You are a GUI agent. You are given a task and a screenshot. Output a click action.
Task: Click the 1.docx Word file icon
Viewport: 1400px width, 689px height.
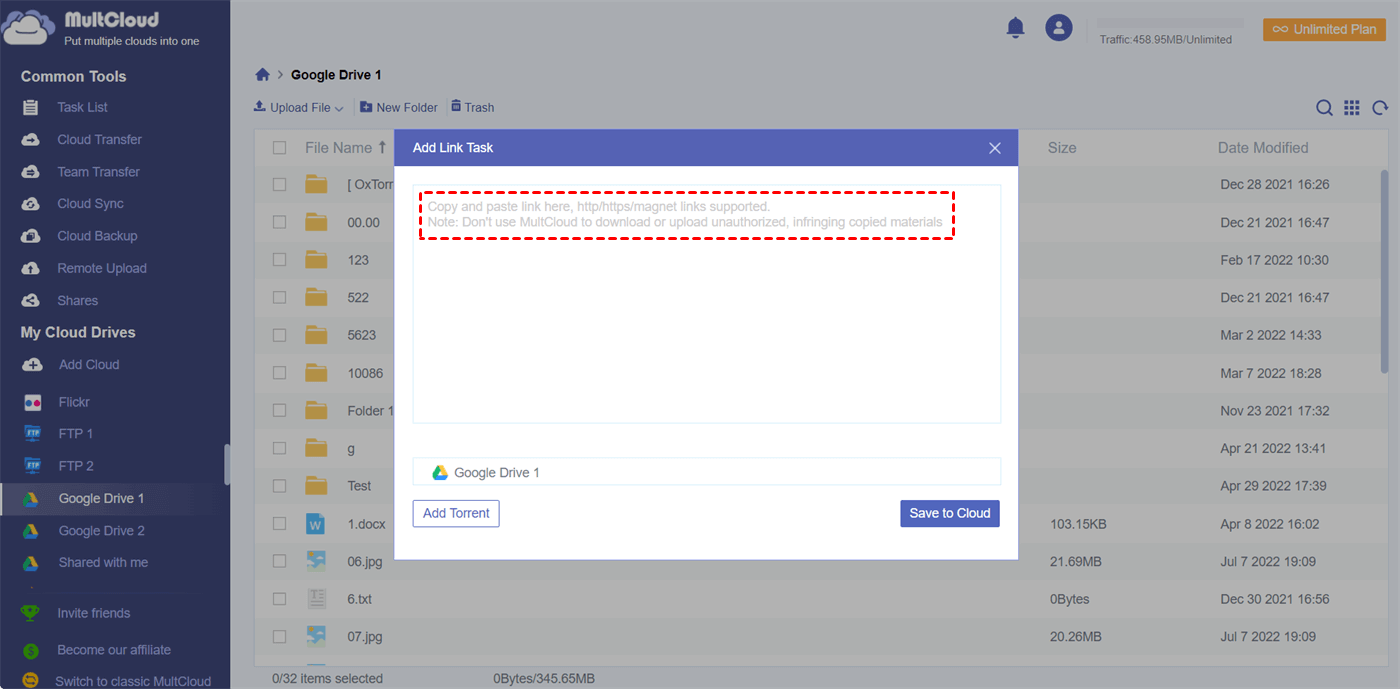click(x=316, y=523)
